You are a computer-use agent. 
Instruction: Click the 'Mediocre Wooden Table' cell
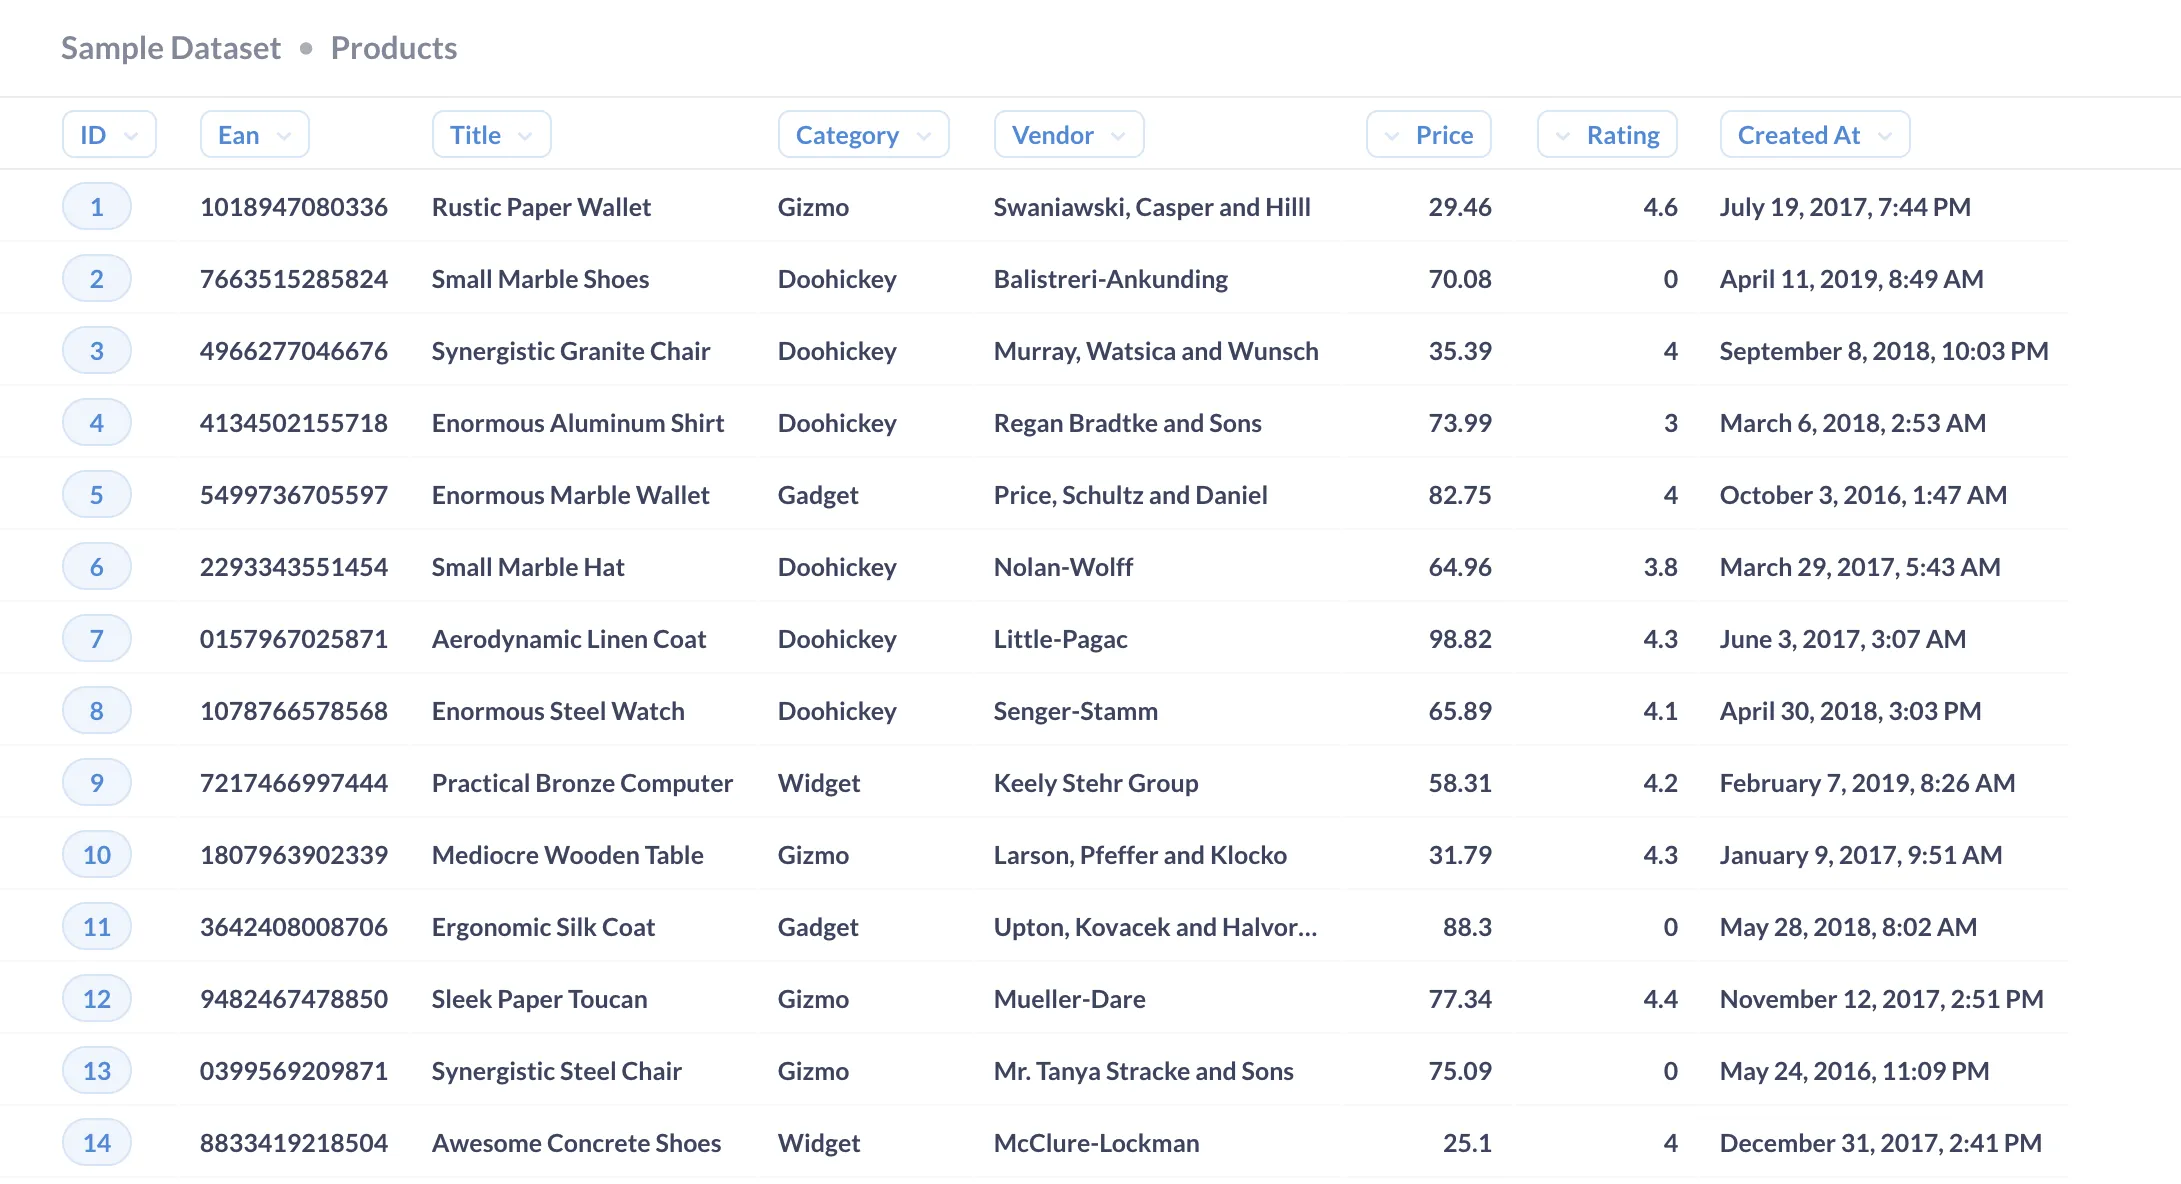(567, 855)
